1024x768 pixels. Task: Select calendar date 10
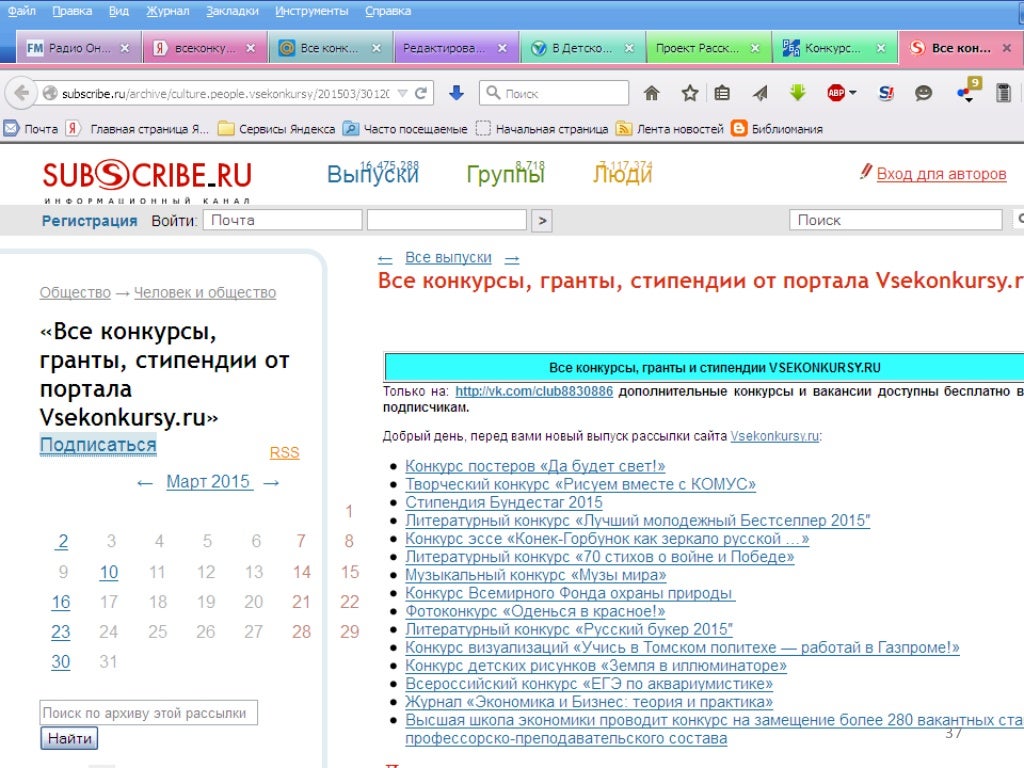click(x=108, y=572)
